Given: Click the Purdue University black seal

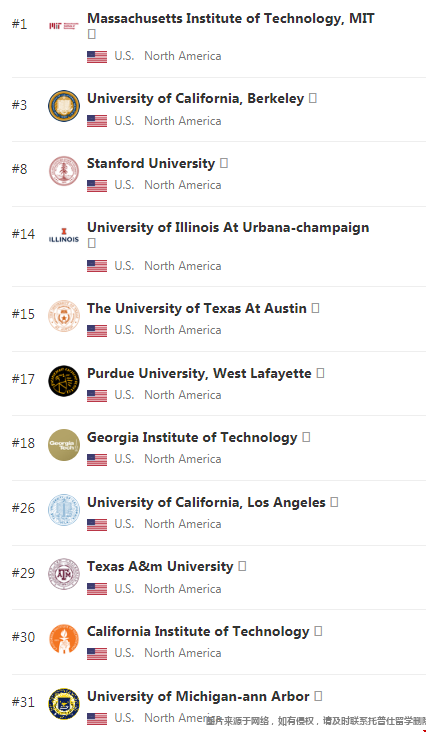Looking at the screenshot, I should pyautogui.click(x=64, y=380).
